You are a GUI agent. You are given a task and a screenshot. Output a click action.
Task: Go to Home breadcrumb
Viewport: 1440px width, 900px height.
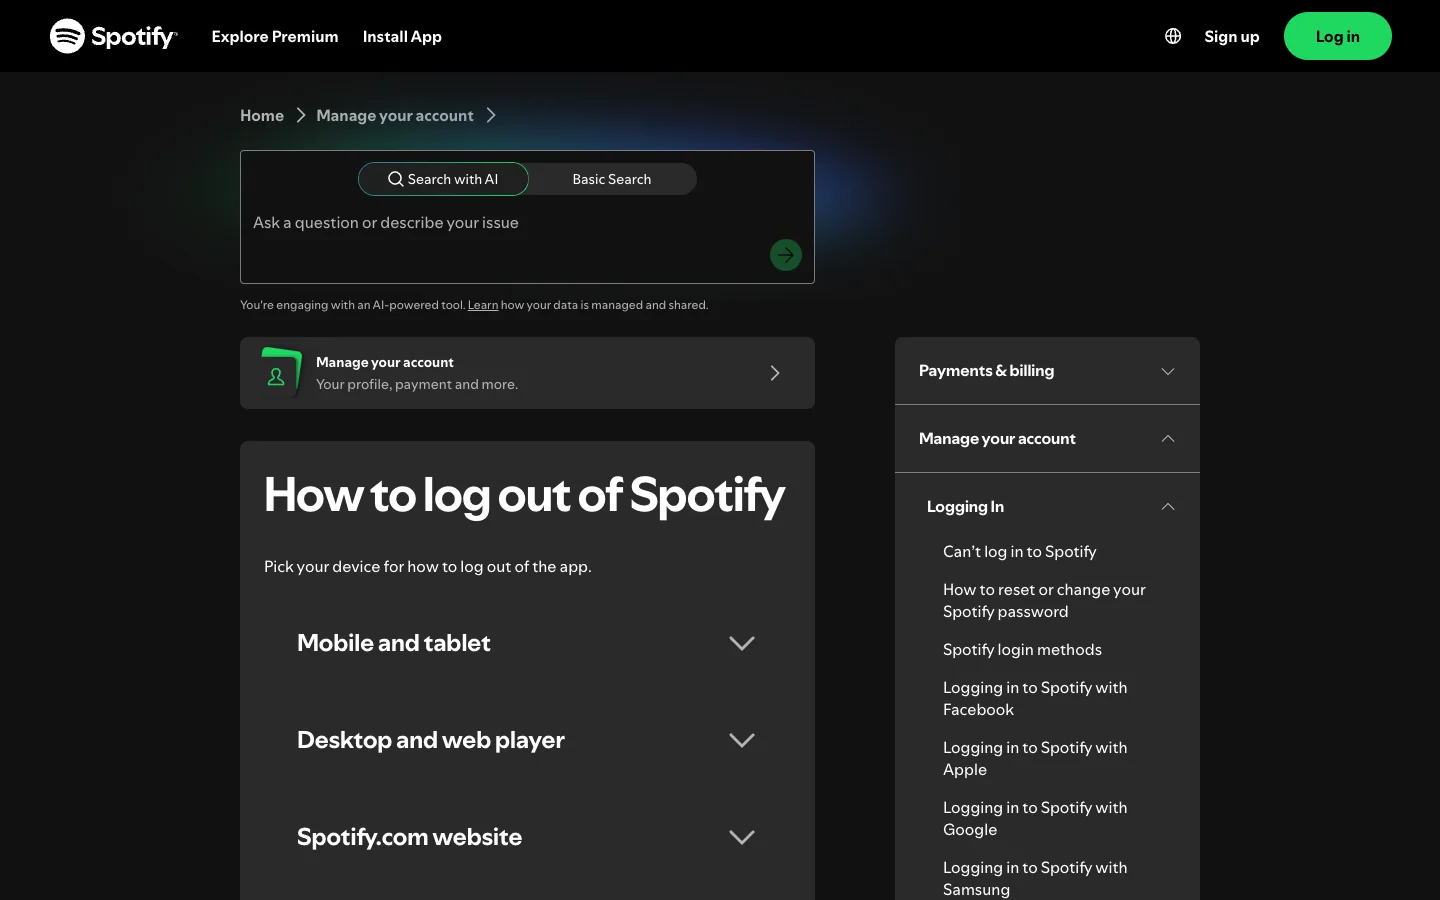point(262,116)
